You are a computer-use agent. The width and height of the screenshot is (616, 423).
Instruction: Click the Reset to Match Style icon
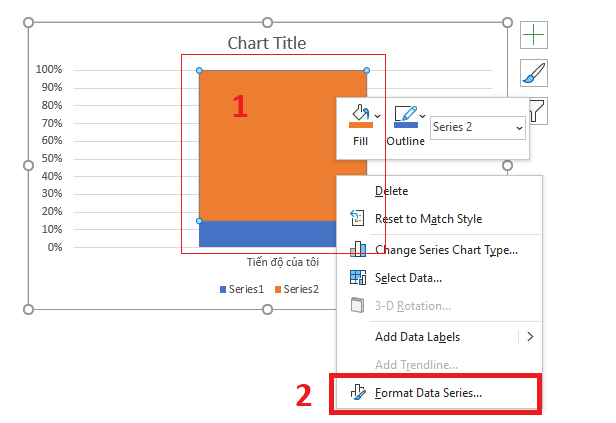(358, 218)
